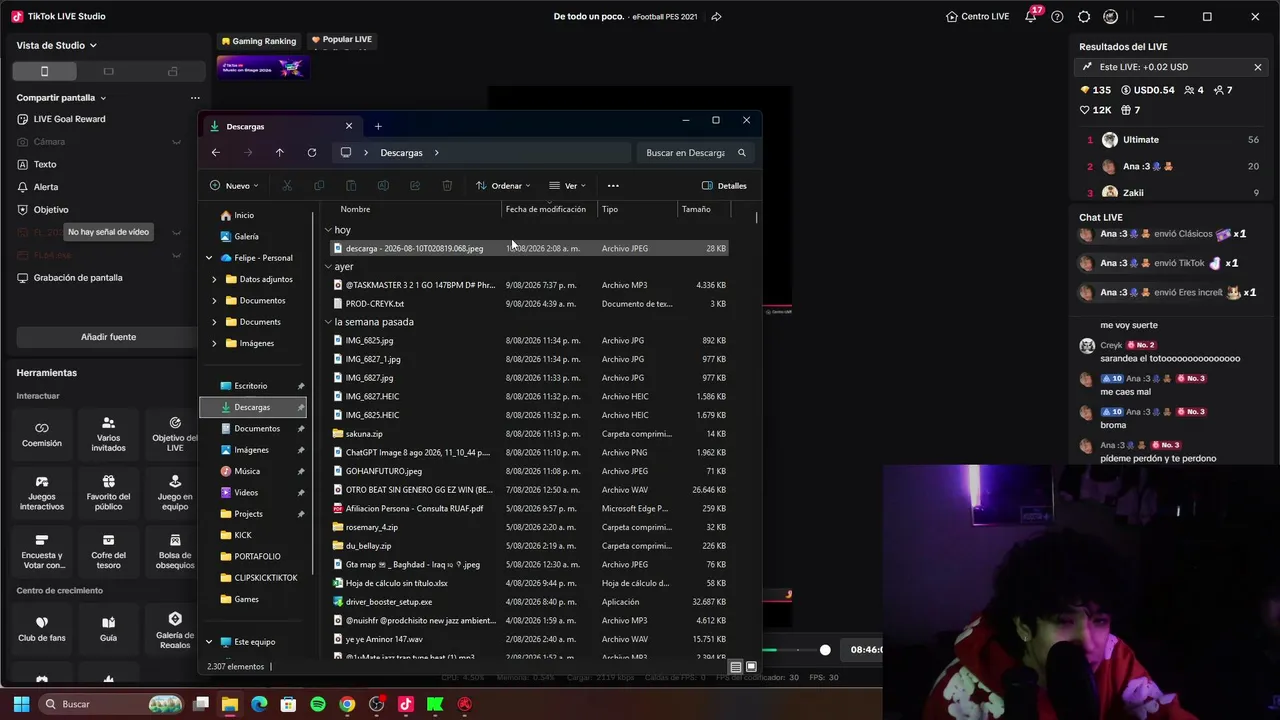
Task: Sort files by the Tamaño column header
Action: [696, 209]
